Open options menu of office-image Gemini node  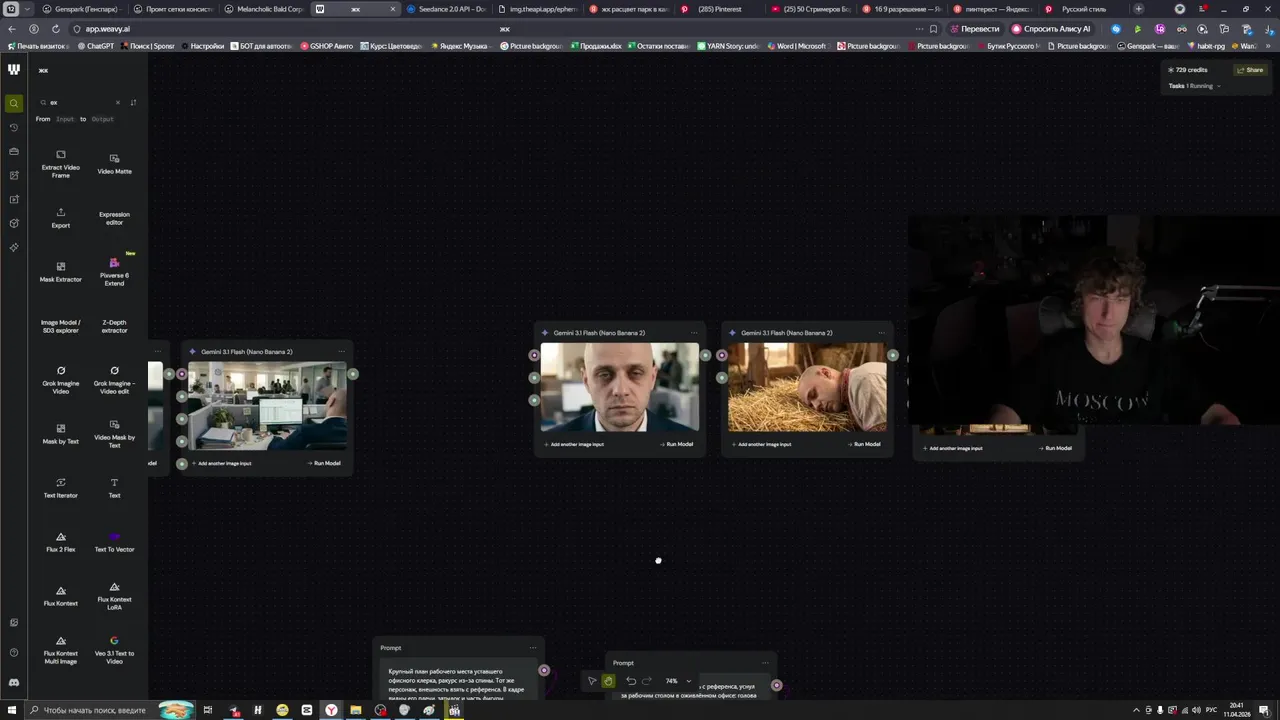(341, 351)
